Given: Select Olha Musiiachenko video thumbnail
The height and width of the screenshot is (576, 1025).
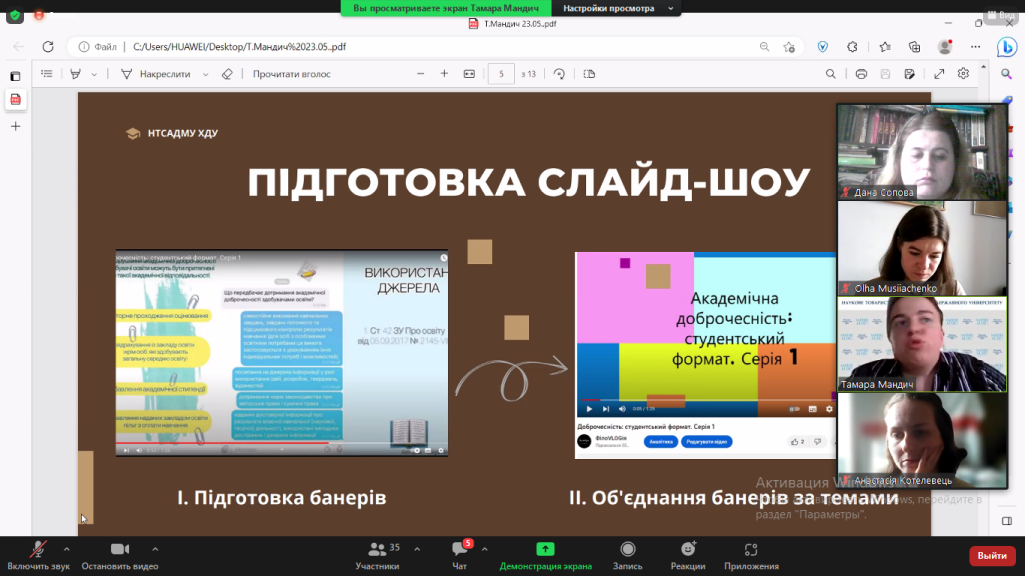Looking at the screenshot, I should pos(922,248).
